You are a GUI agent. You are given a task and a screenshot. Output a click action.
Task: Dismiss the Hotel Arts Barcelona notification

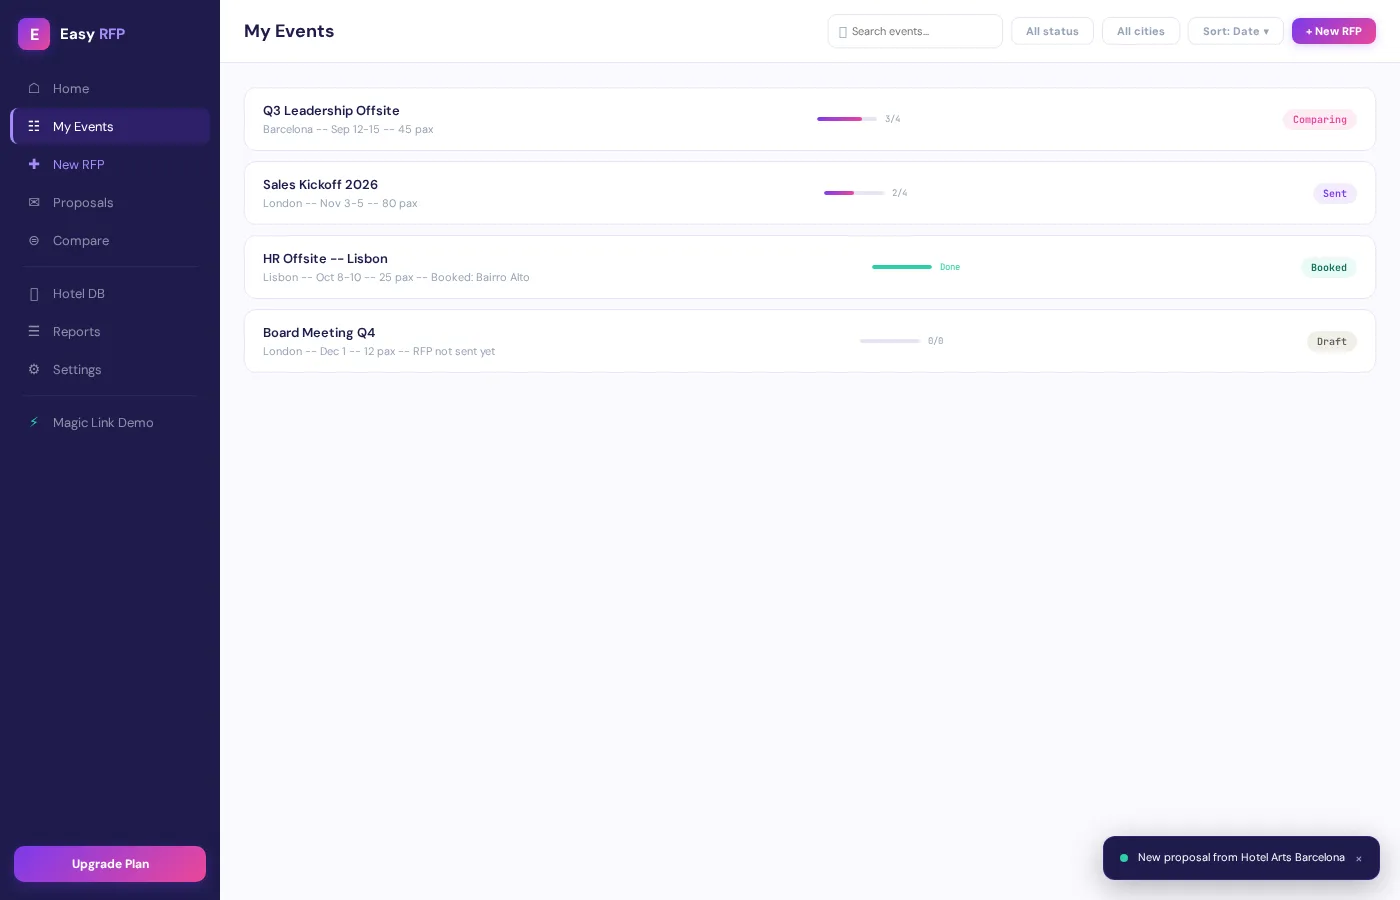(x=1359, y=858)
